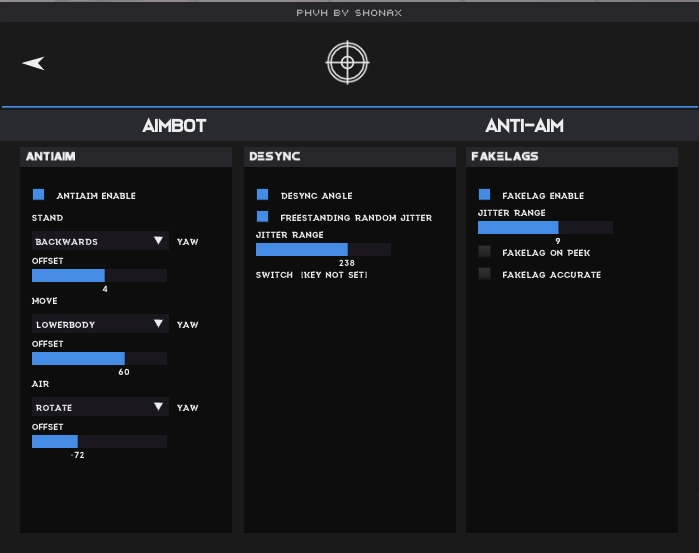
Task: Set the Desync jitter range slider
Action: 323,249
